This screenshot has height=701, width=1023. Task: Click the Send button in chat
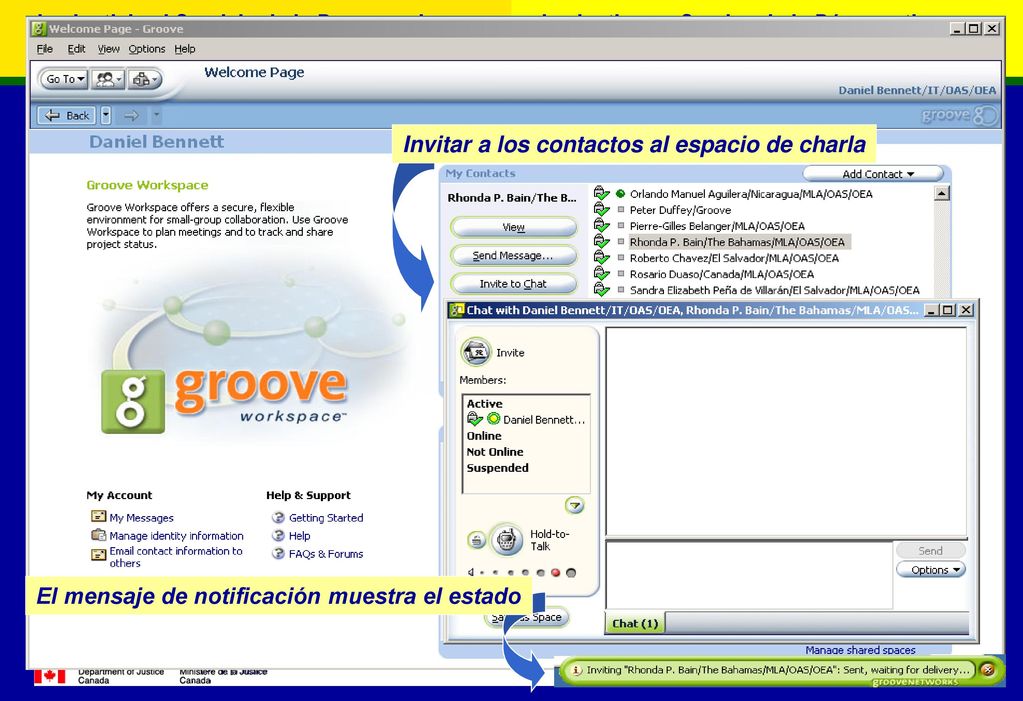[930, 550]
